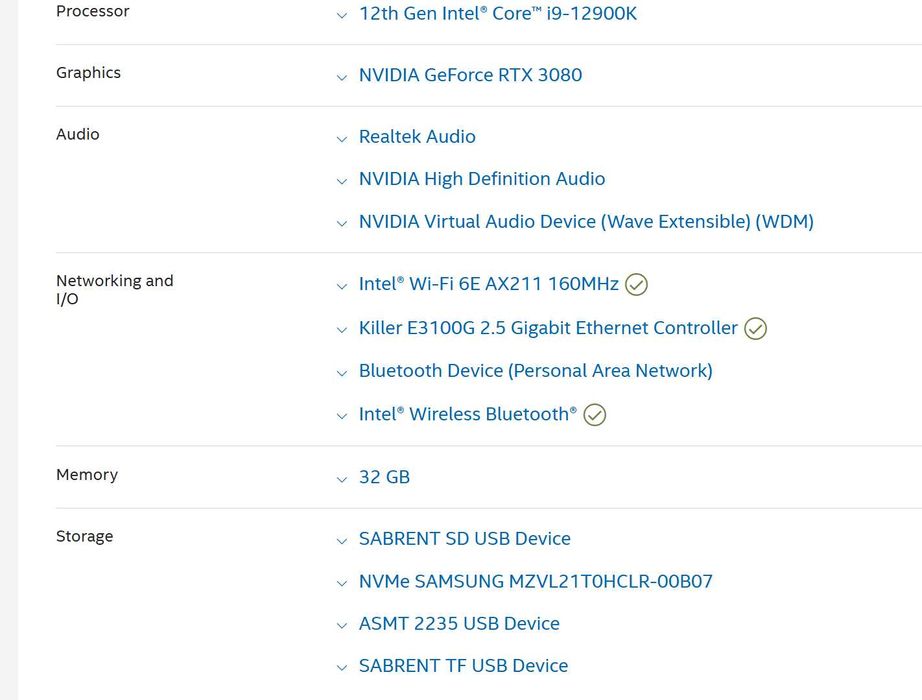This screenshot has height=700, width=922.
Task: Expand NVIDIA Virtual Audio Device chevron
Action: point(342,224)
